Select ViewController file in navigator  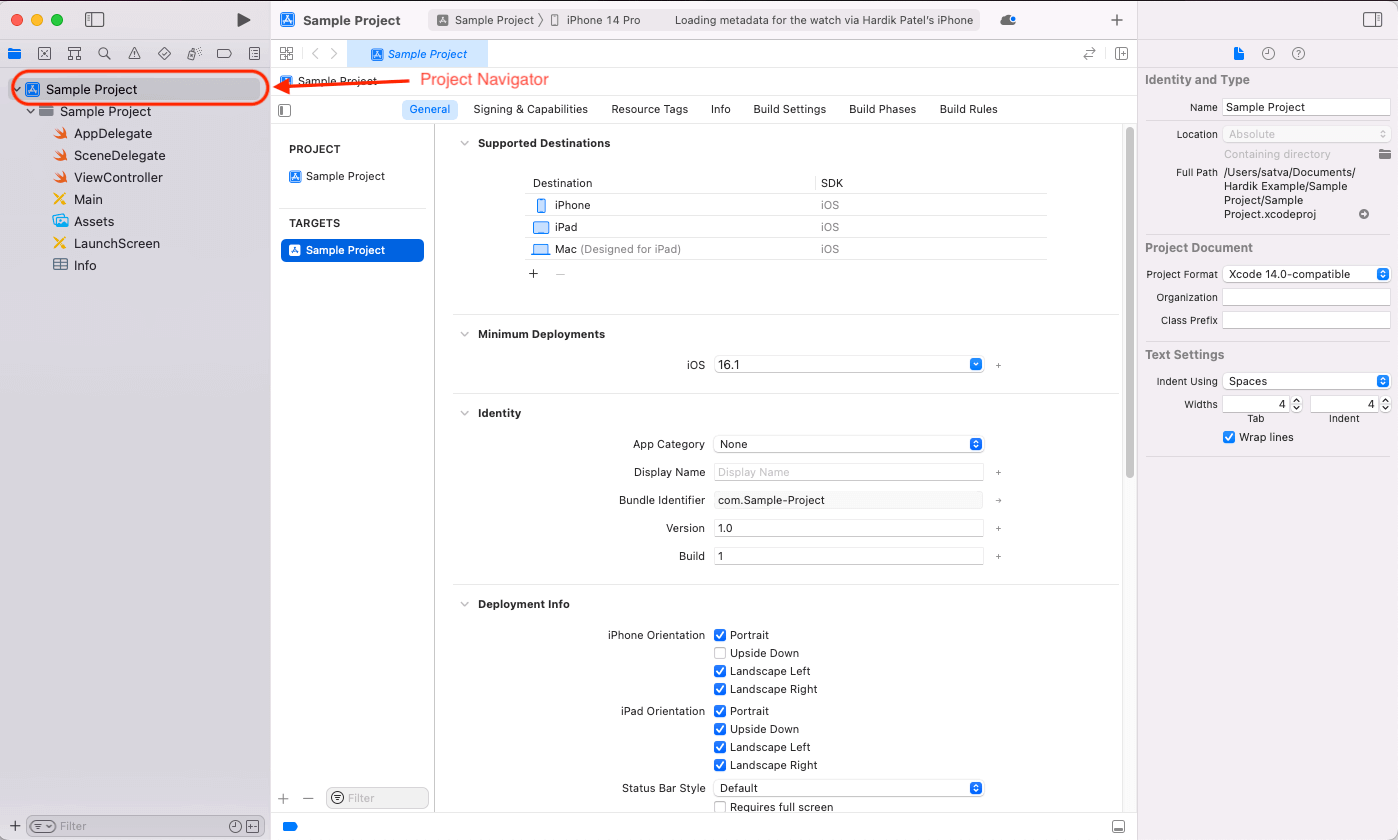coord(118,177)
